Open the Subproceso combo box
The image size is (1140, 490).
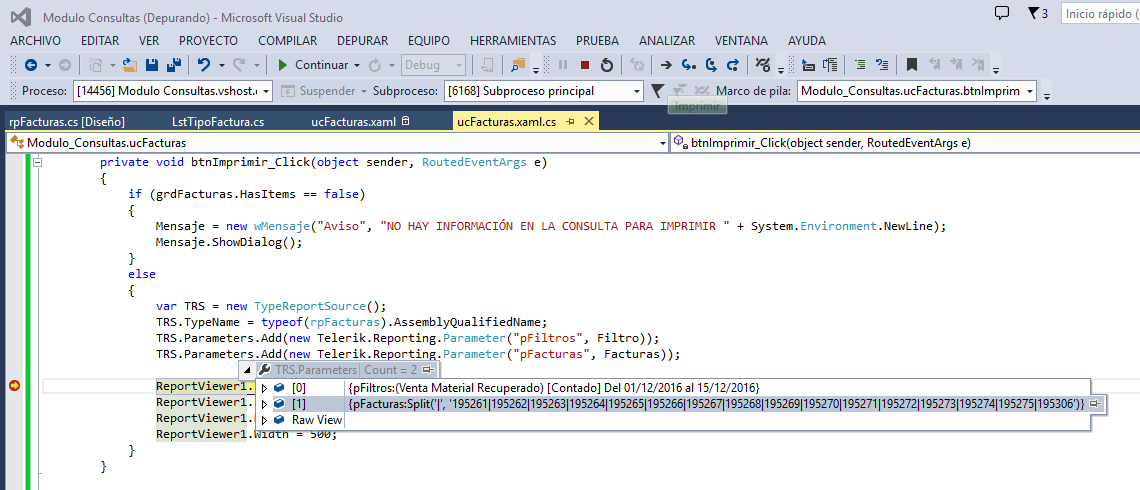point(545,91)
